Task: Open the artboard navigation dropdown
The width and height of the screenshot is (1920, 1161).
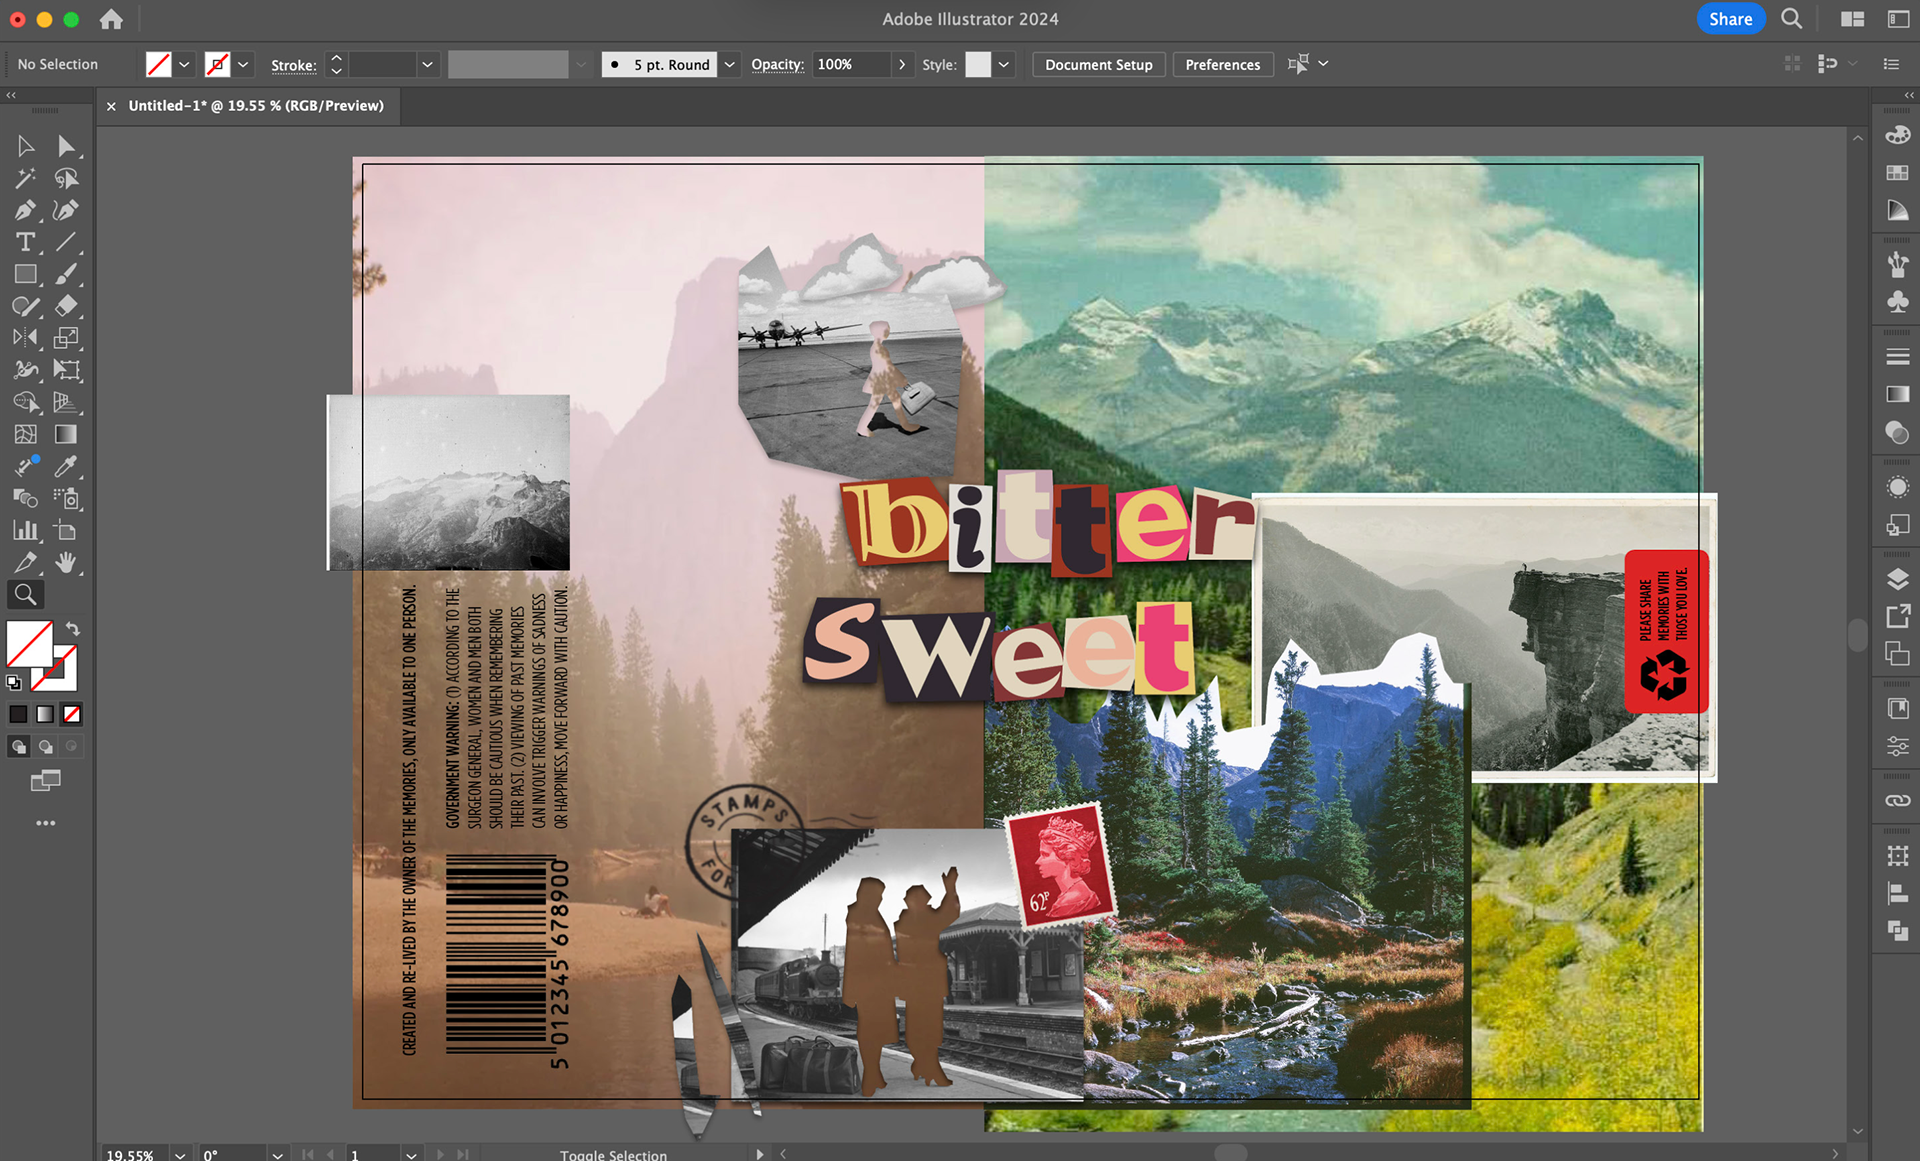Action: point(411,1154)
